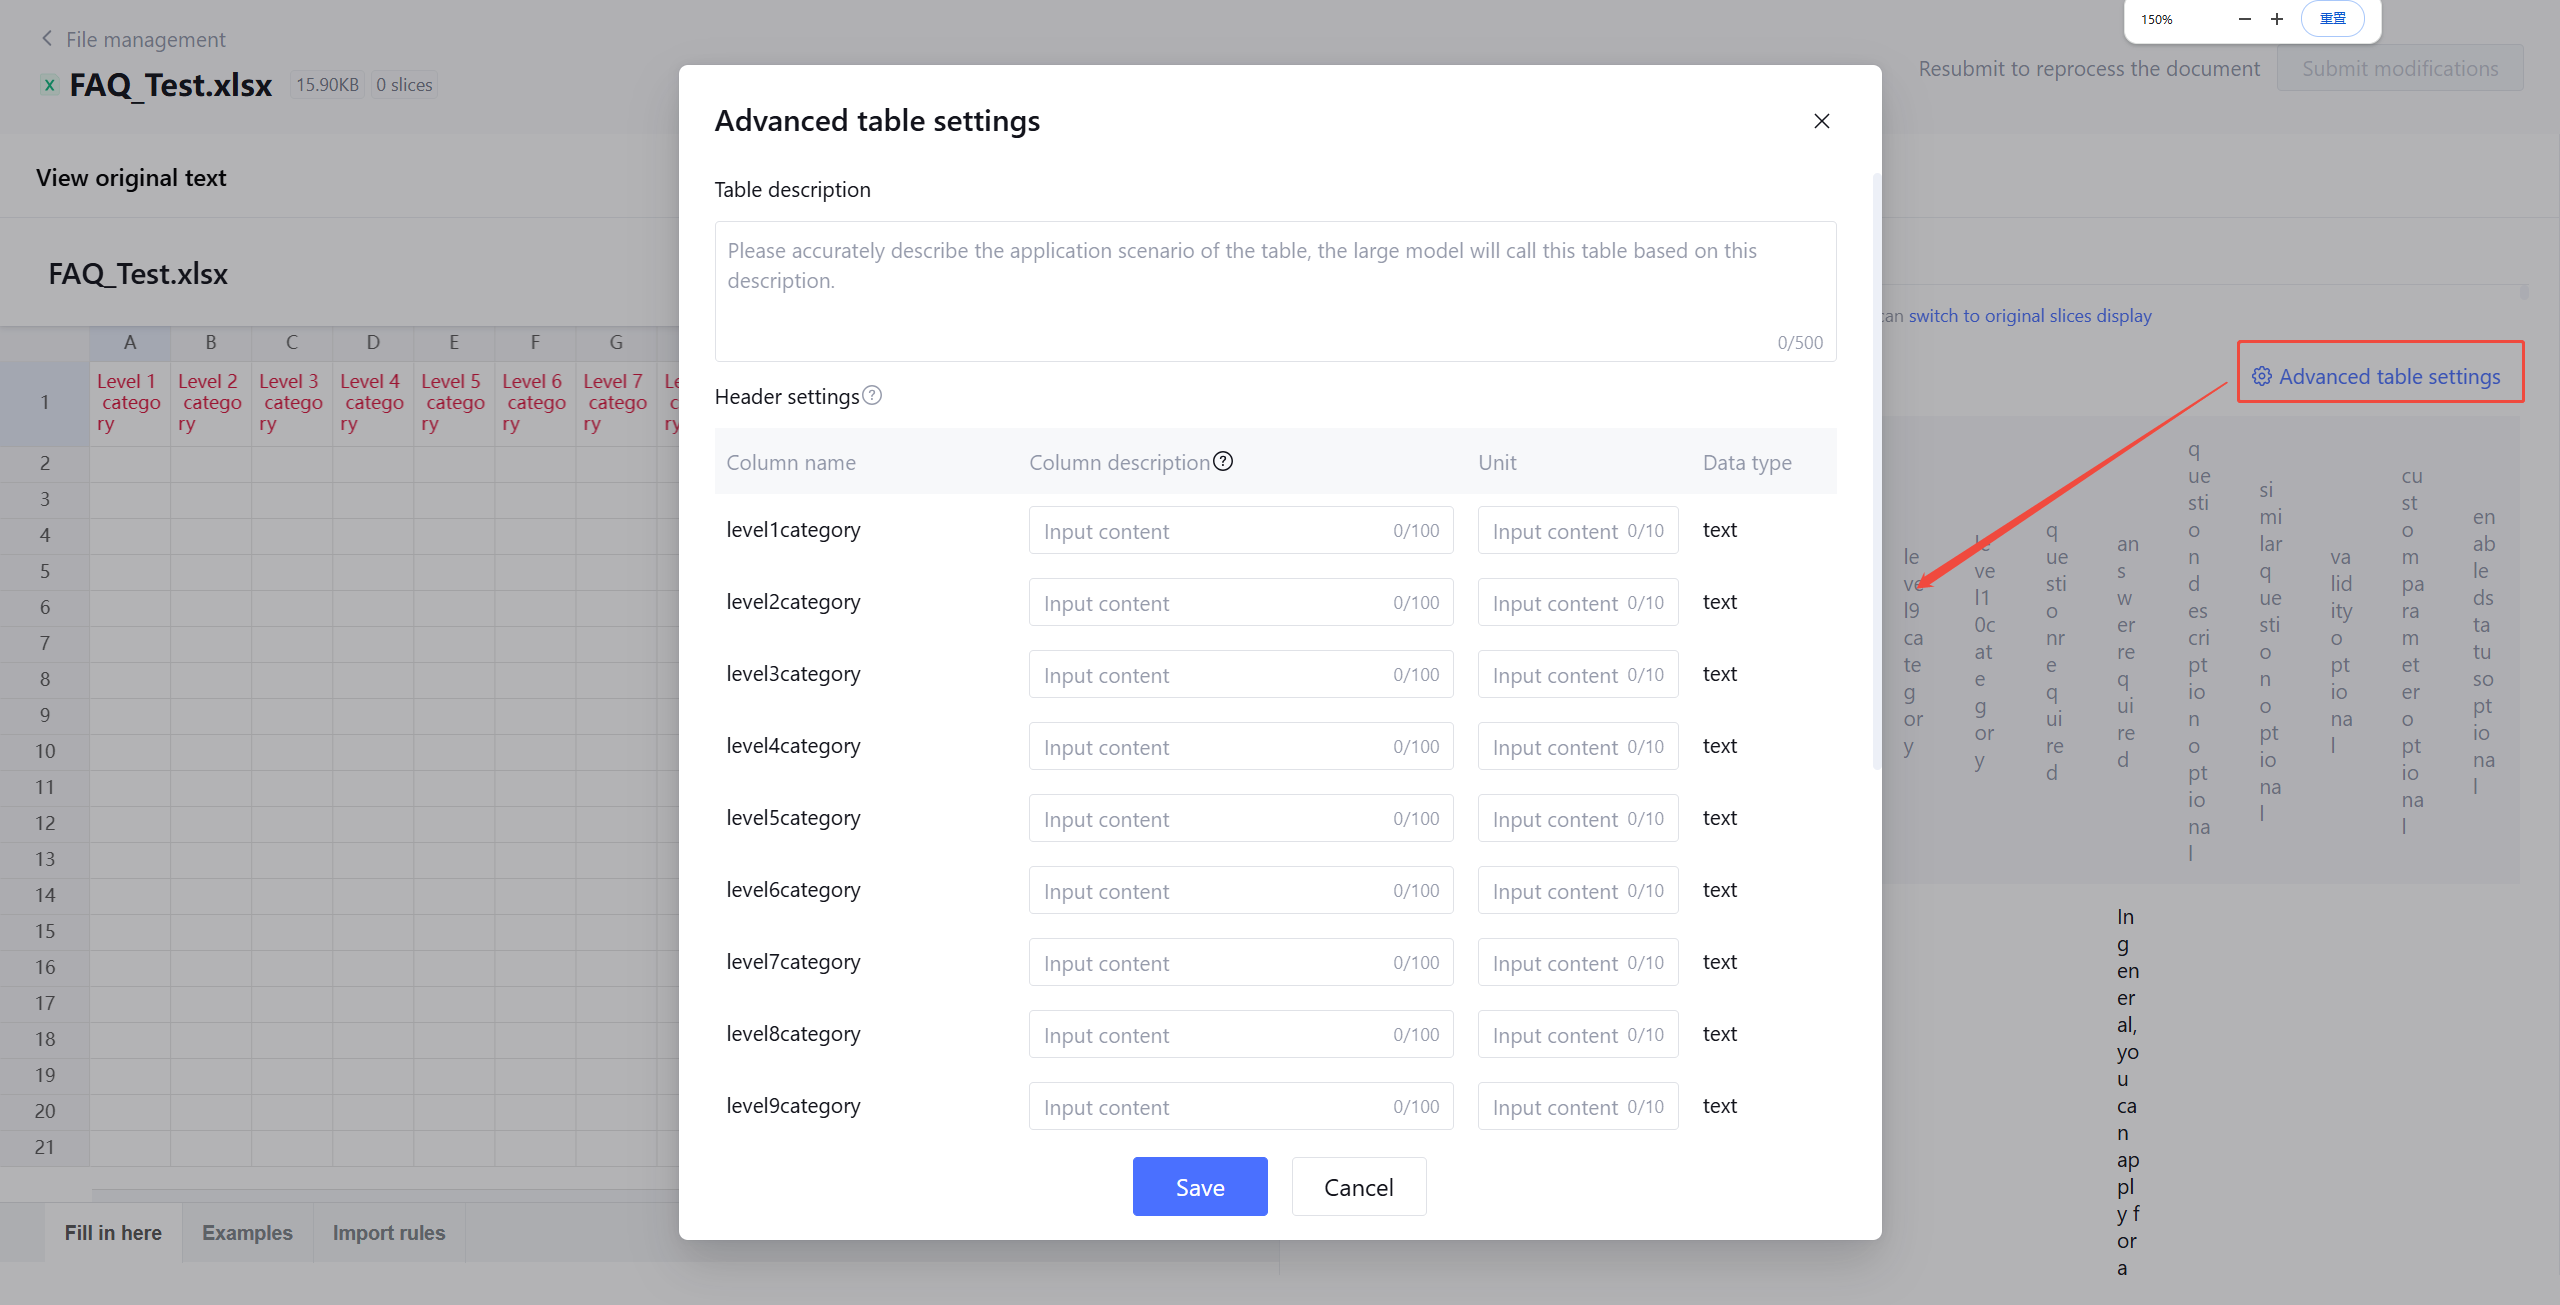Viewport: 2560px width, 1305px height.
Task: Focus the Table description text area
Action: pyautogui.click(x=1274, y=290)
